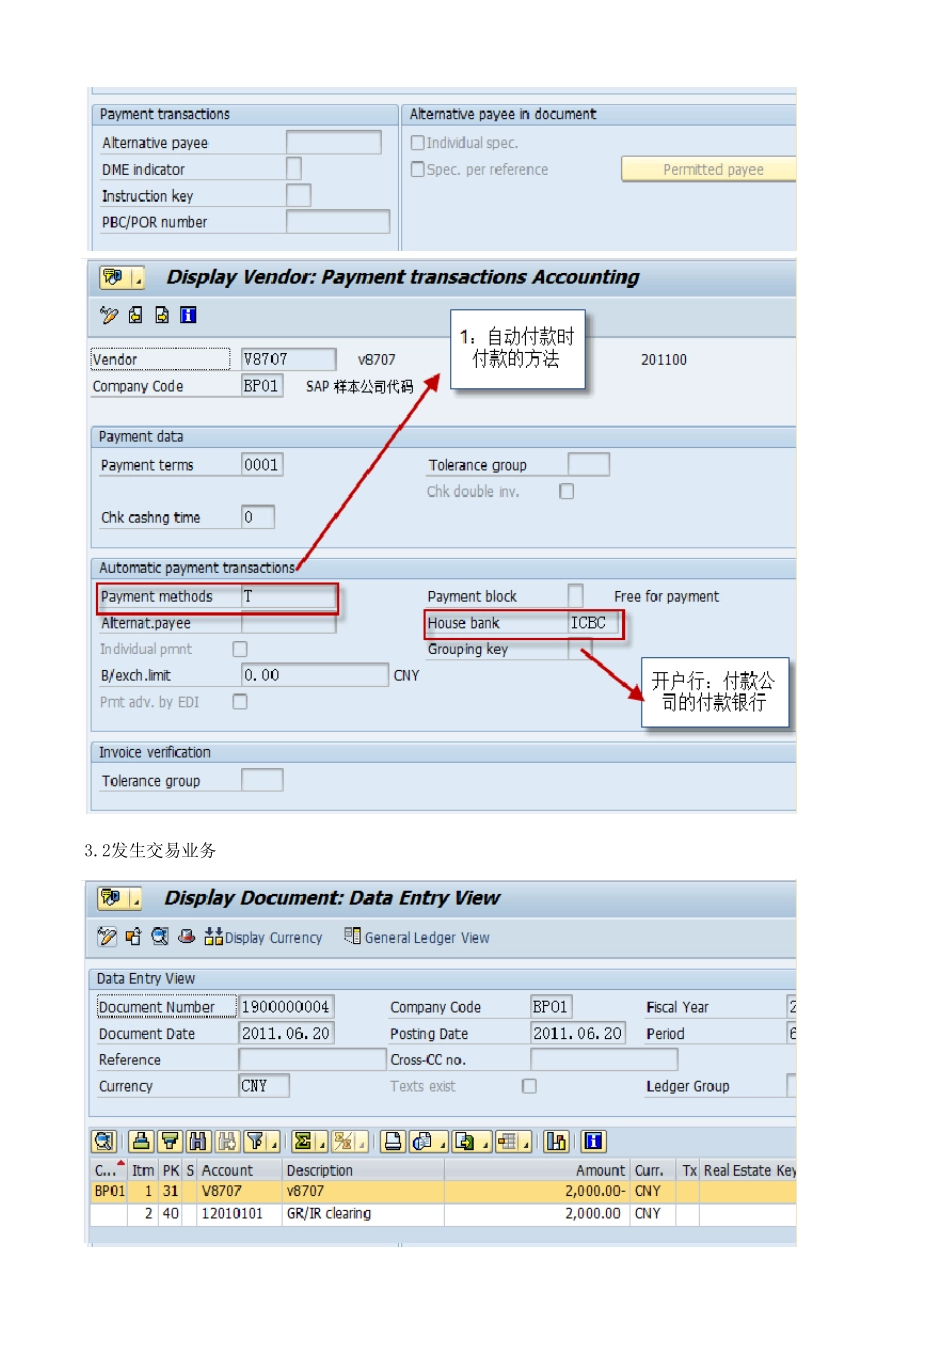
Task: Open dropdown arrow beside Document title menu icon
Action: point(134,899)
